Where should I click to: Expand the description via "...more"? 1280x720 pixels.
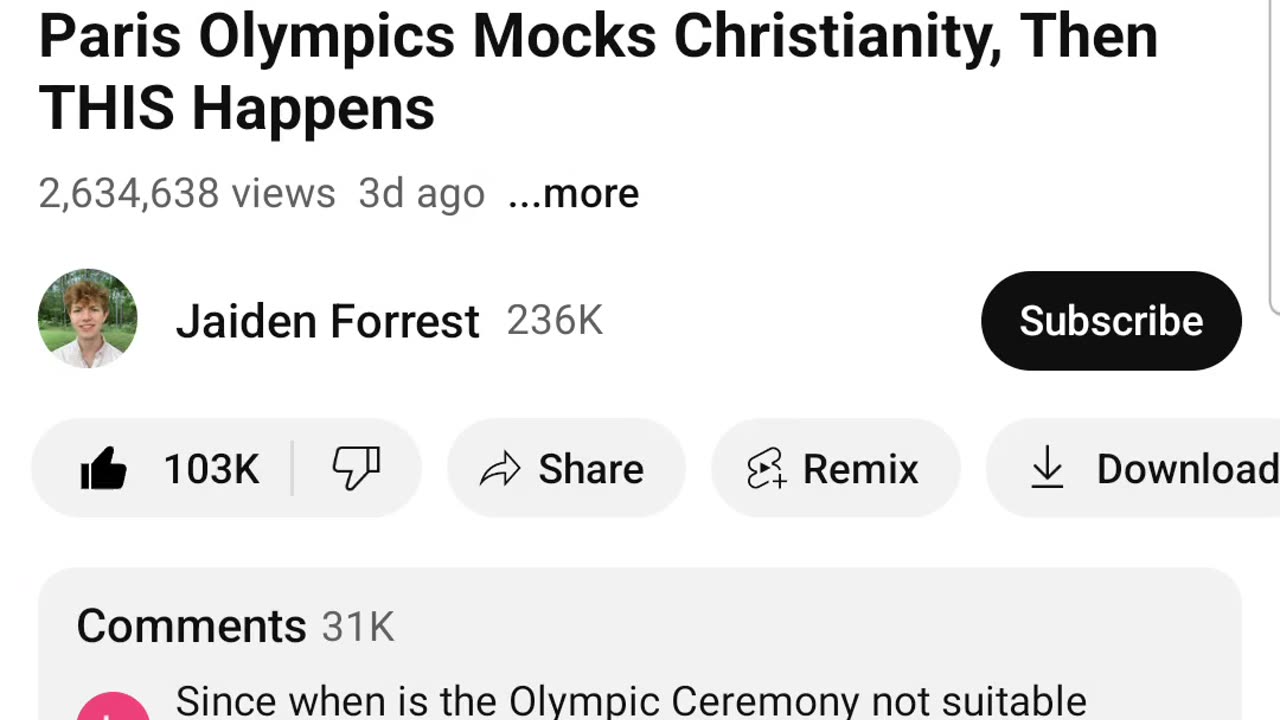pyautogui.click(x=573, y=193)
